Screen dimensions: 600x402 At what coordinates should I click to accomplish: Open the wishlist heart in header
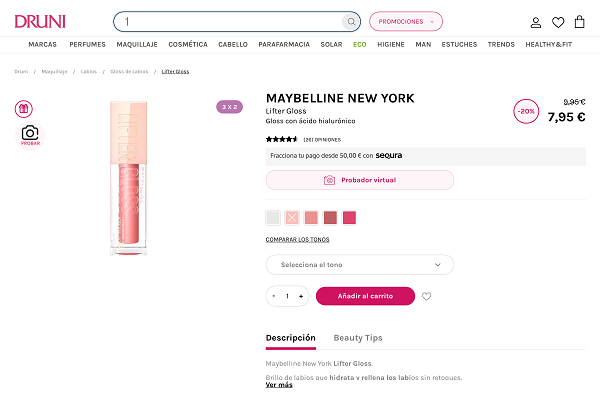coord(560,22)
